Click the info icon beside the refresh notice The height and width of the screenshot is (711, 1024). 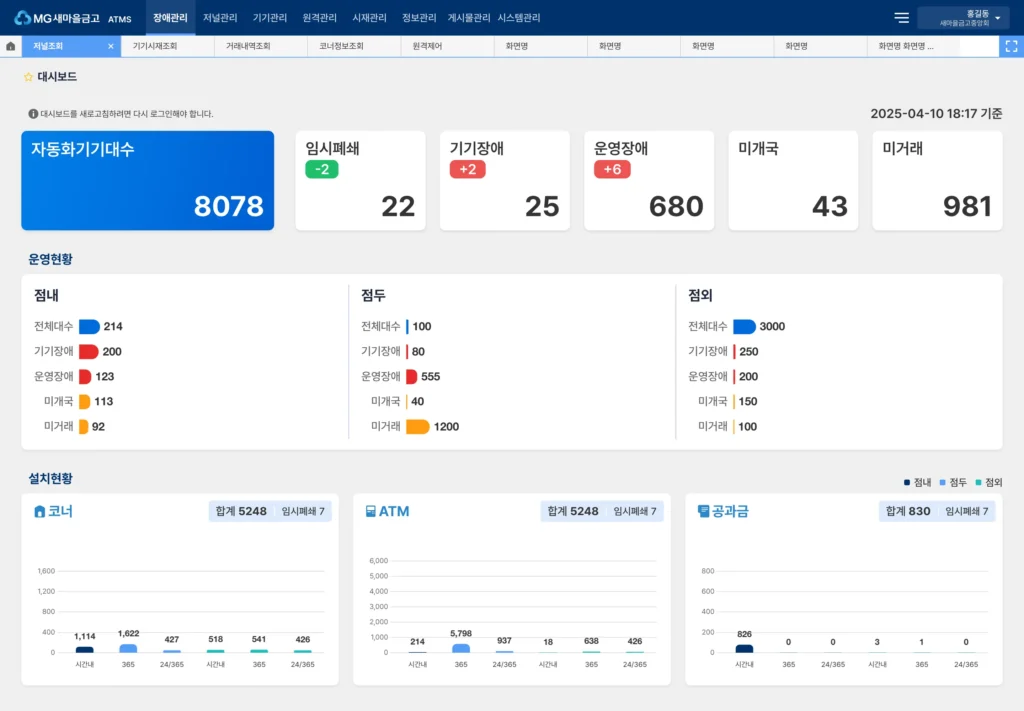tap(33, 114)
